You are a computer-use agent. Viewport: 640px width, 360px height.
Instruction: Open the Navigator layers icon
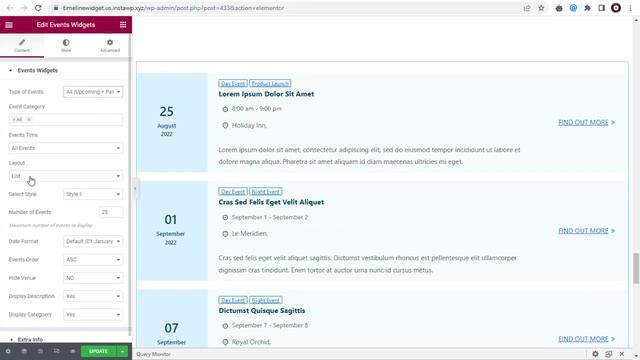[x=24, y=351]
